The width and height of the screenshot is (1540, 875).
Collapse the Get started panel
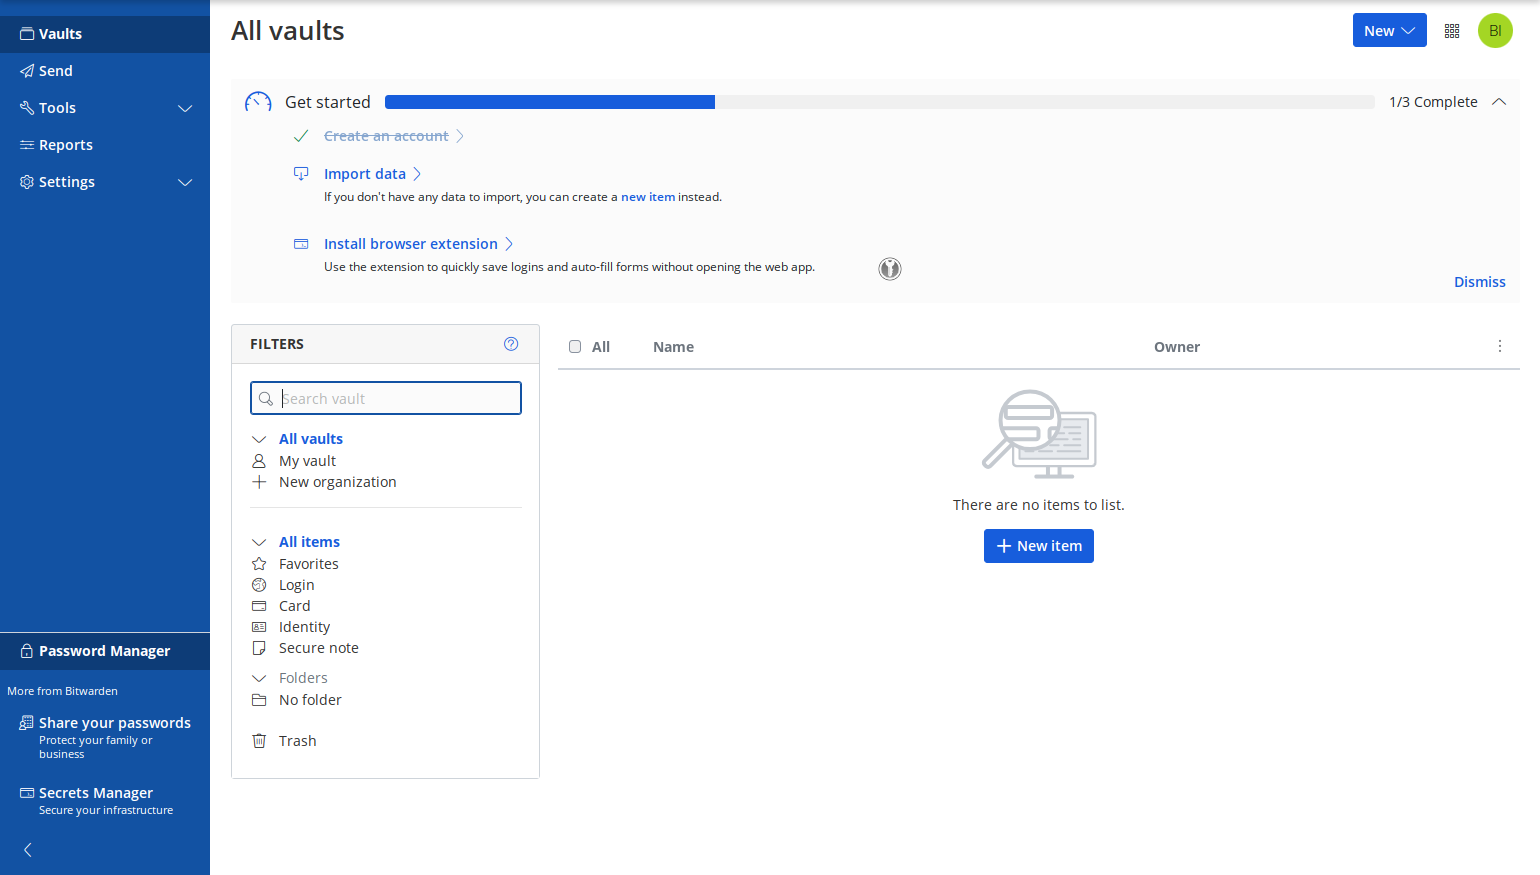coord(1499,102)
